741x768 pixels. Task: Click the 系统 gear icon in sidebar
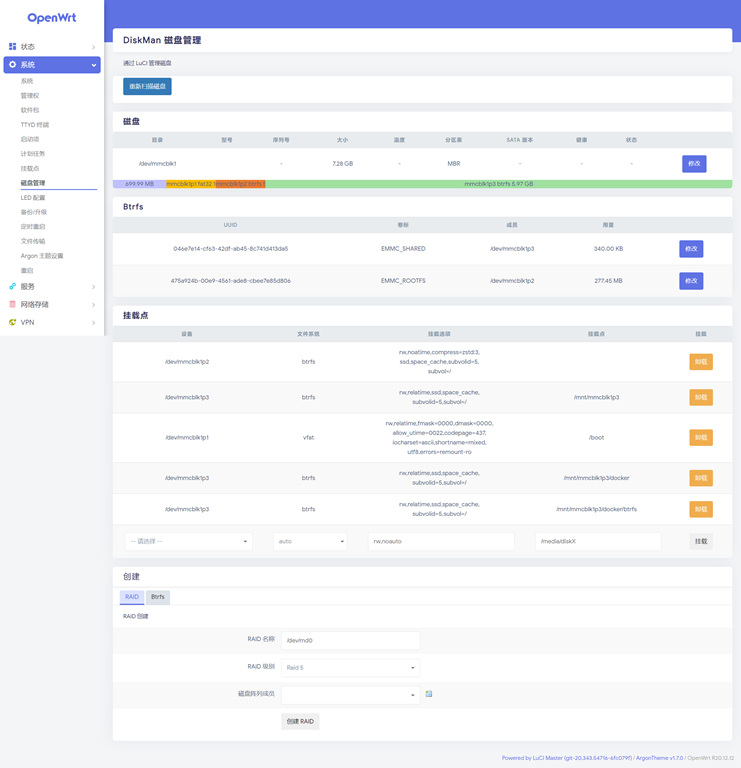[12, 65]
